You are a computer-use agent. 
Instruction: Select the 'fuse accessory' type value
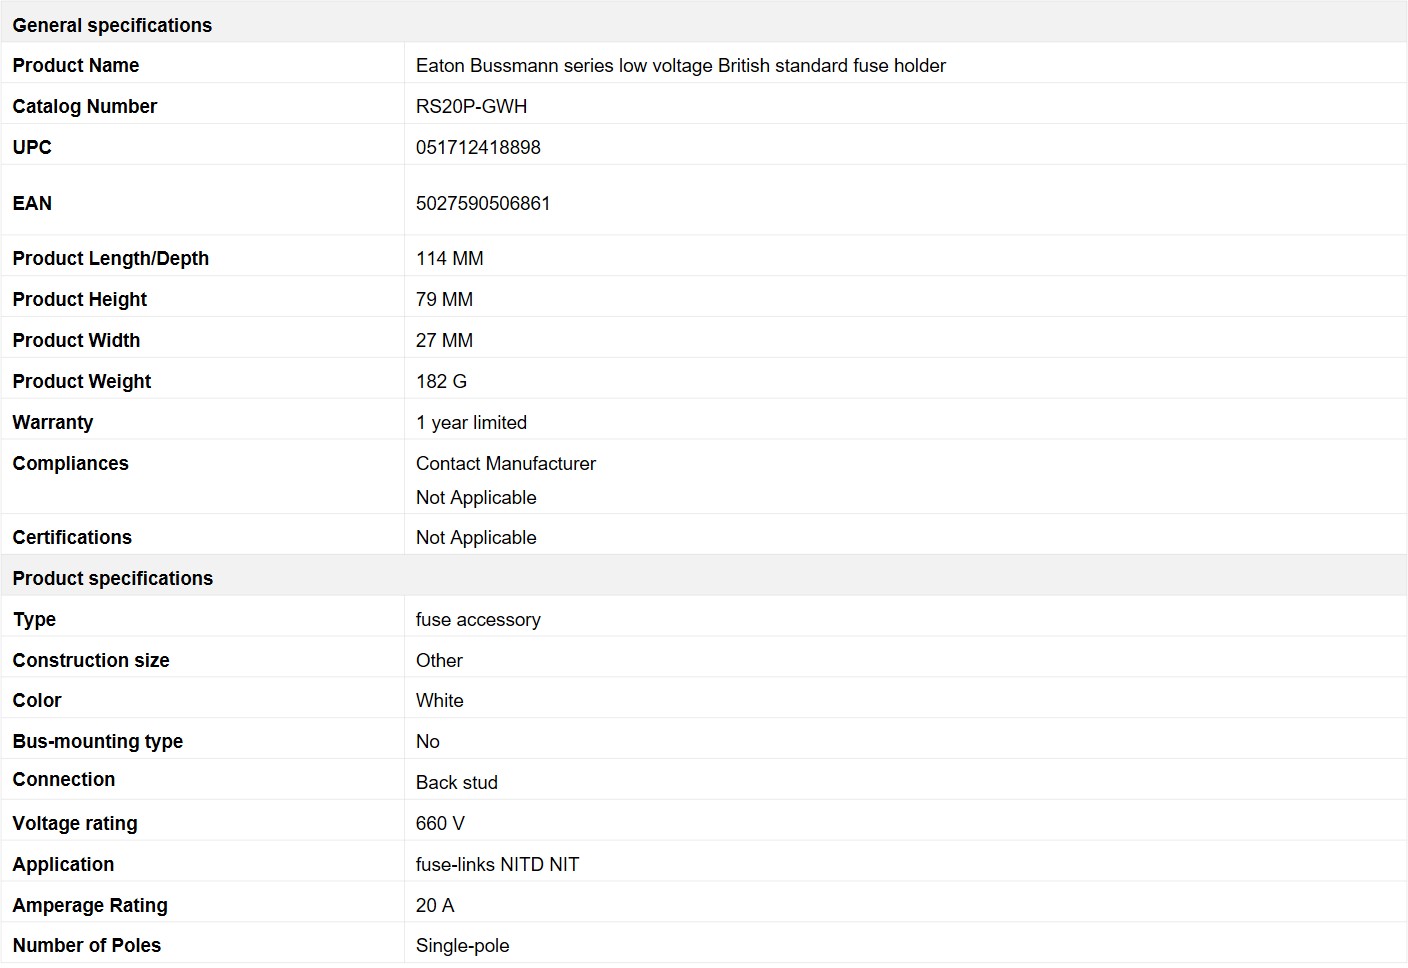(x=478, y=619)
